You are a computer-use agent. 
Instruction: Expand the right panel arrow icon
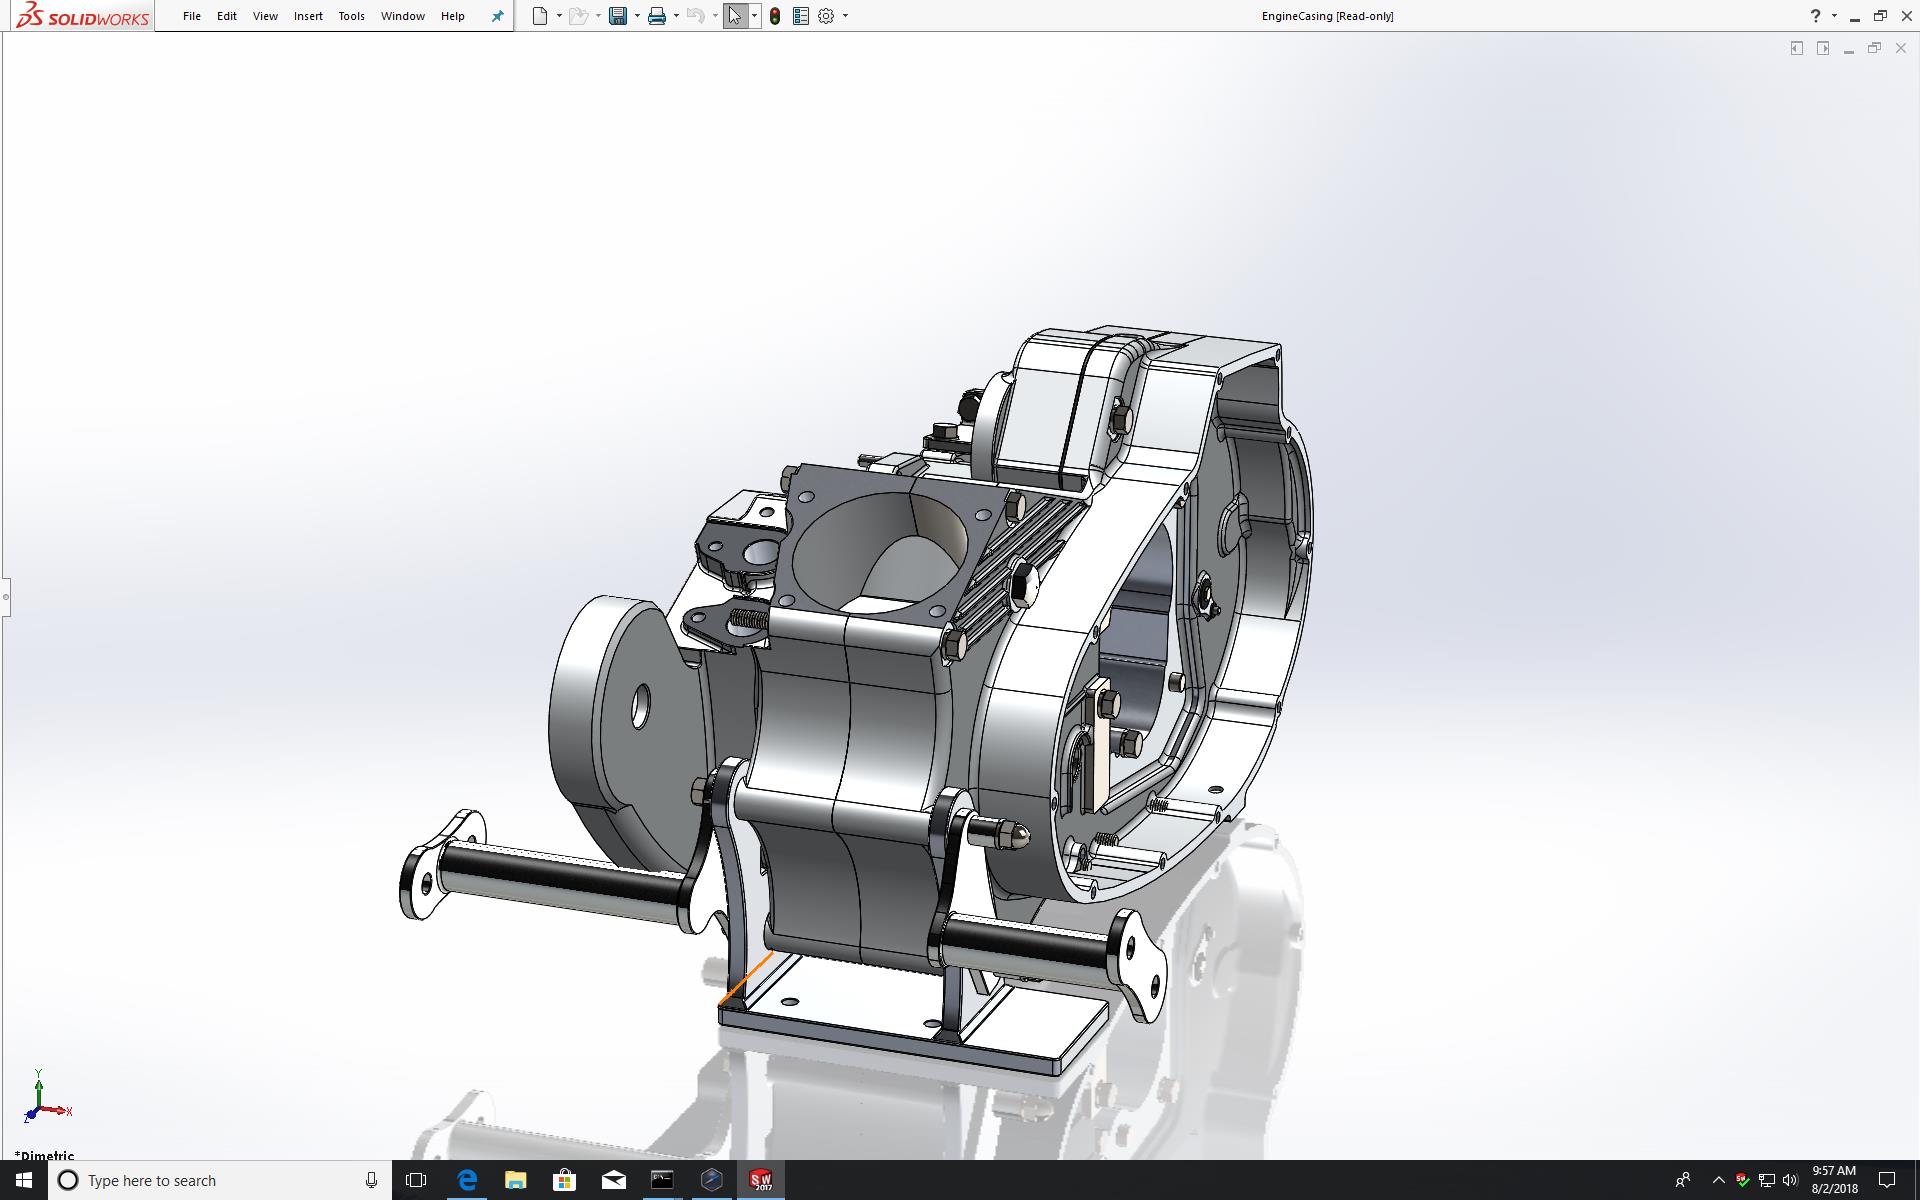pos(1823,48)
